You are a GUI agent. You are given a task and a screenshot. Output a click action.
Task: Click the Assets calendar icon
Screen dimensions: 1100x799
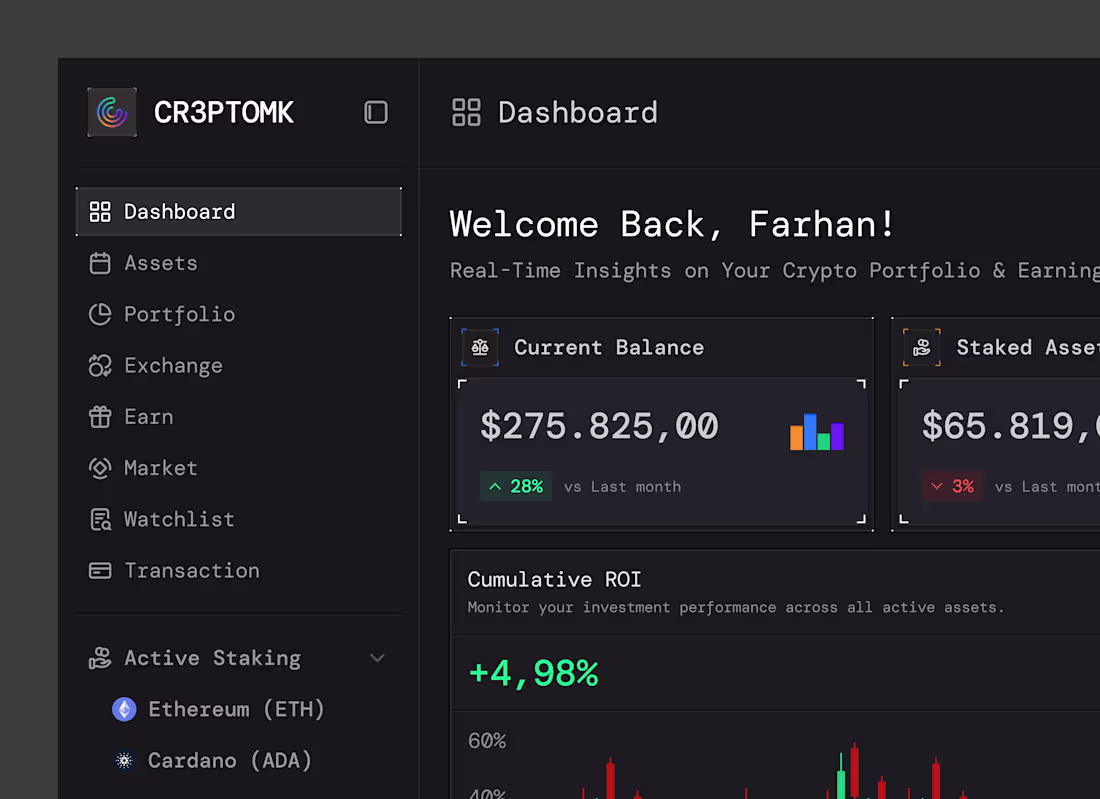99,262
